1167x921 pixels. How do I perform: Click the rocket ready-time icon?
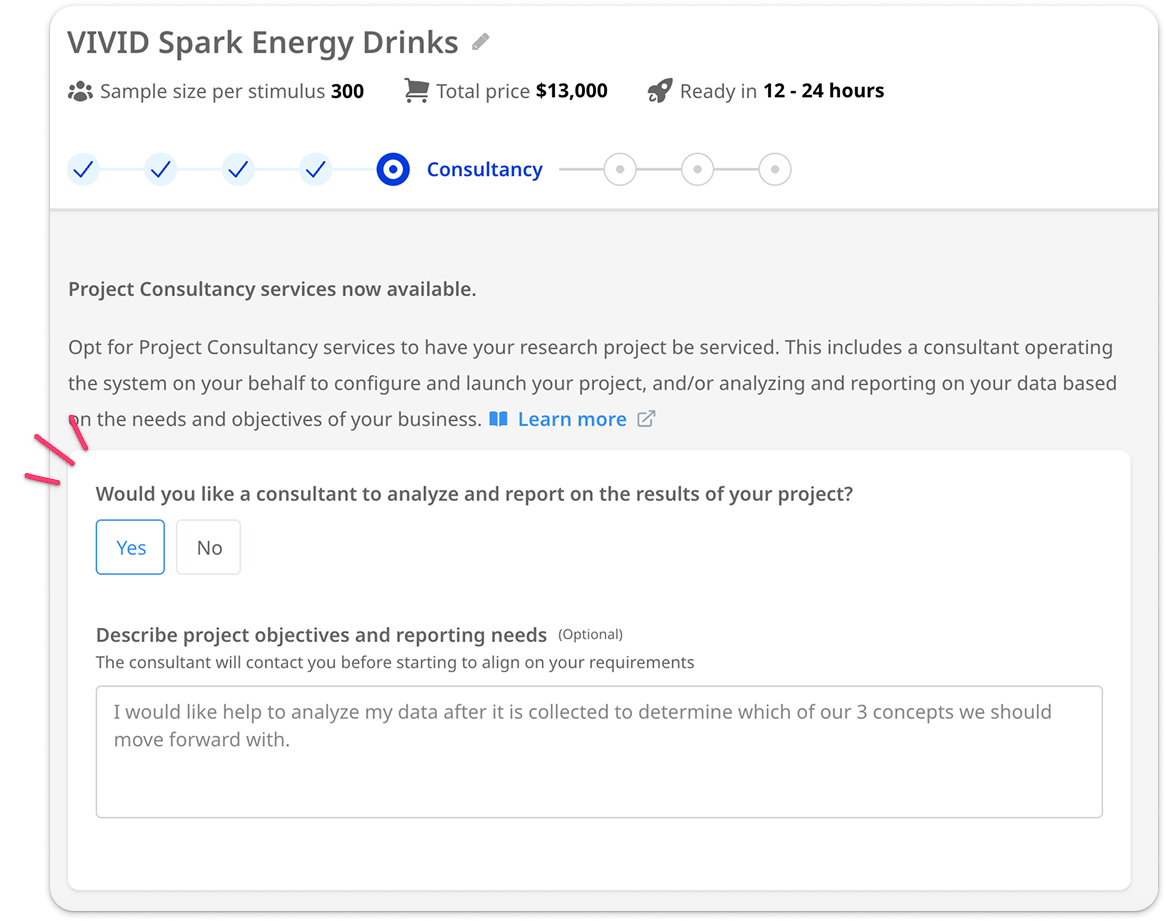coord(660,91)
